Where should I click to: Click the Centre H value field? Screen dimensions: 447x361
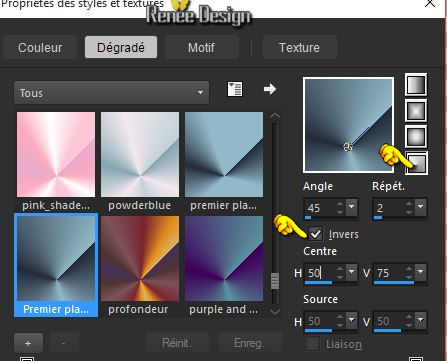point(321,273)
